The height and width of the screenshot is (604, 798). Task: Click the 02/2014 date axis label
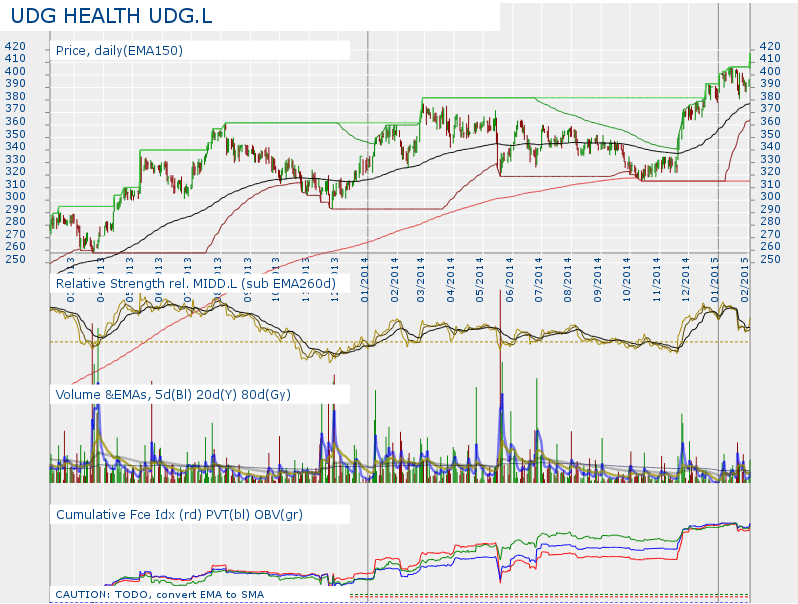click(x=395, y=280)
